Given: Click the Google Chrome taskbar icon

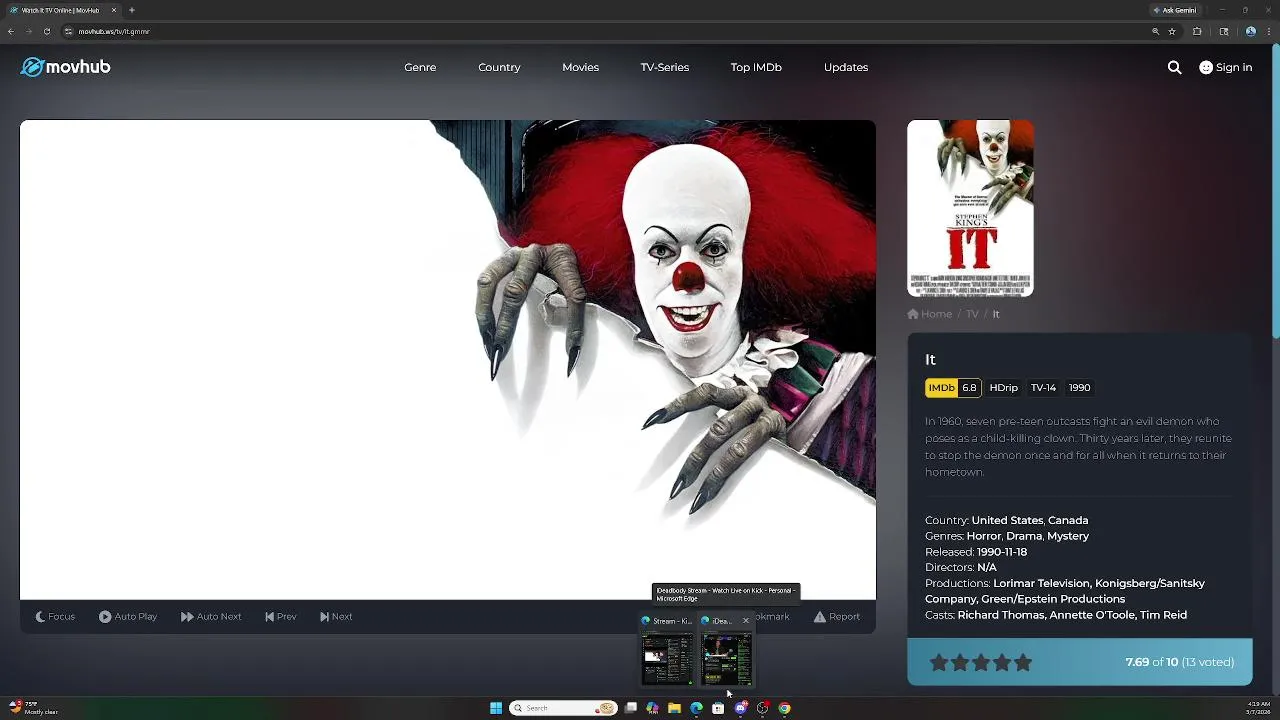Looking at the screenshot, I should pos(784,708).
